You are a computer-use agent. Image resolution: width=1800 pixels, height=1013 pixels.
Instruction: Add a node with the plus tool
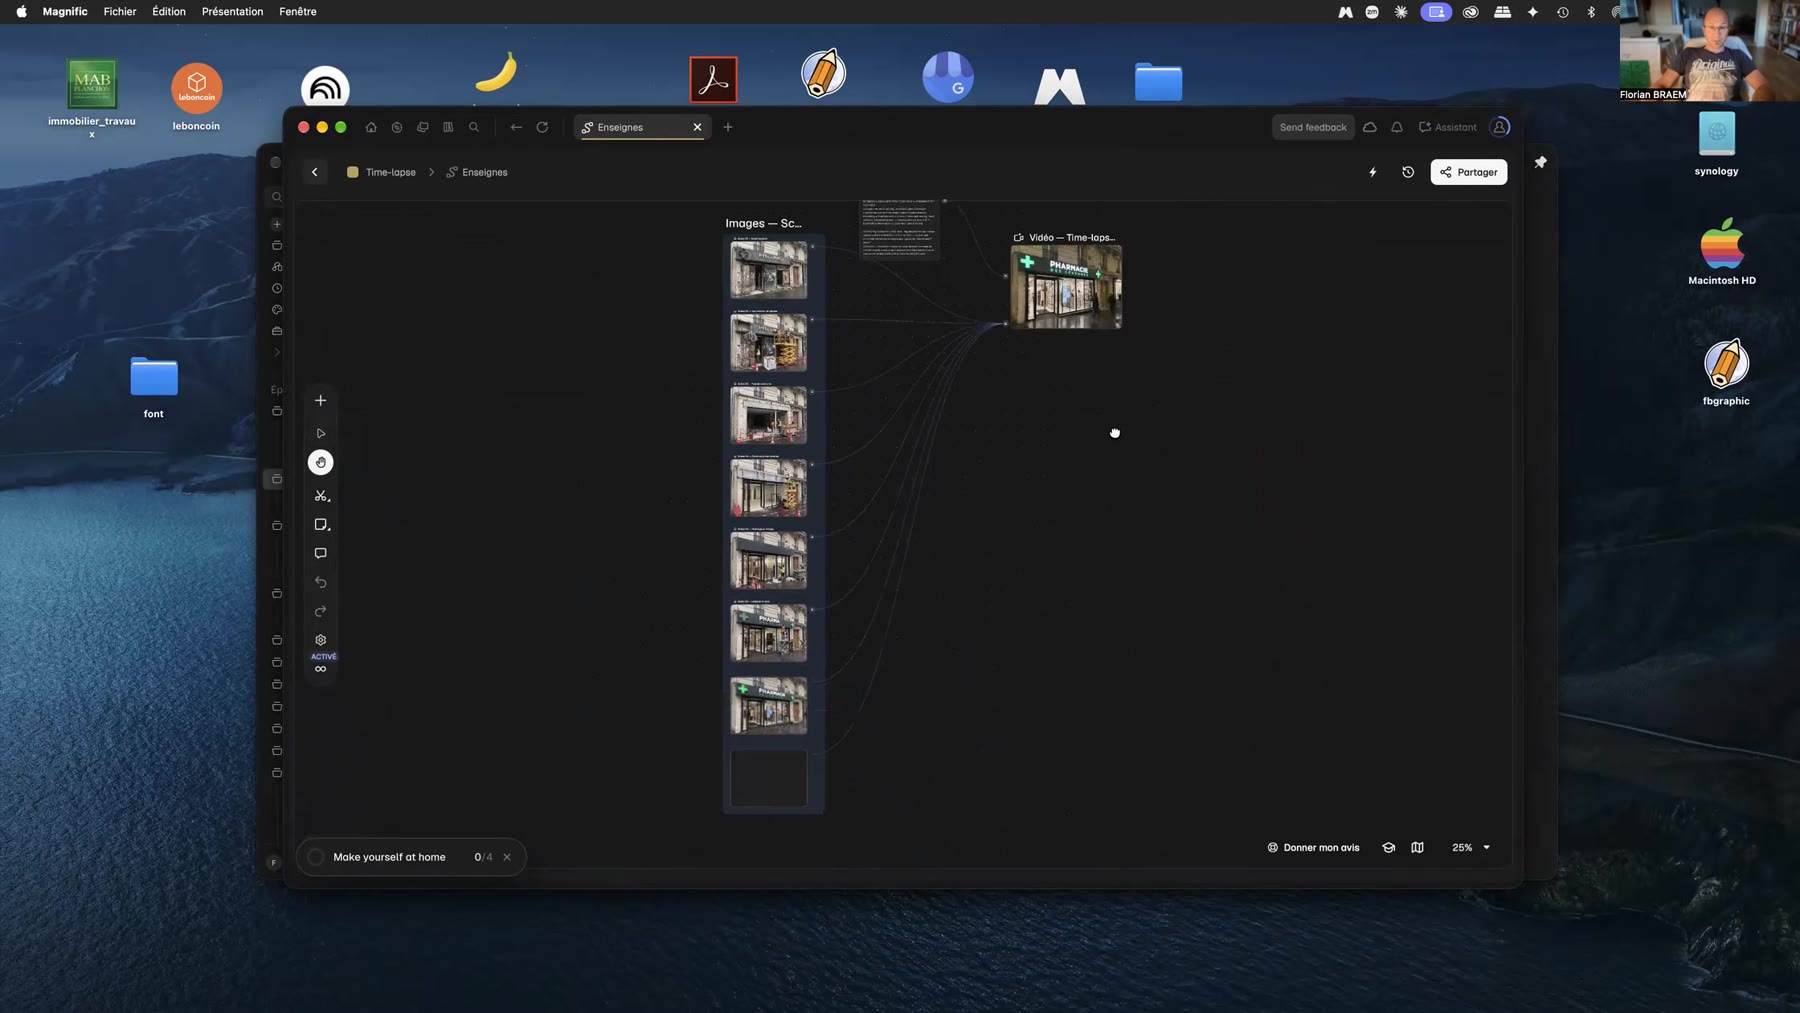(x=321, y=400)
